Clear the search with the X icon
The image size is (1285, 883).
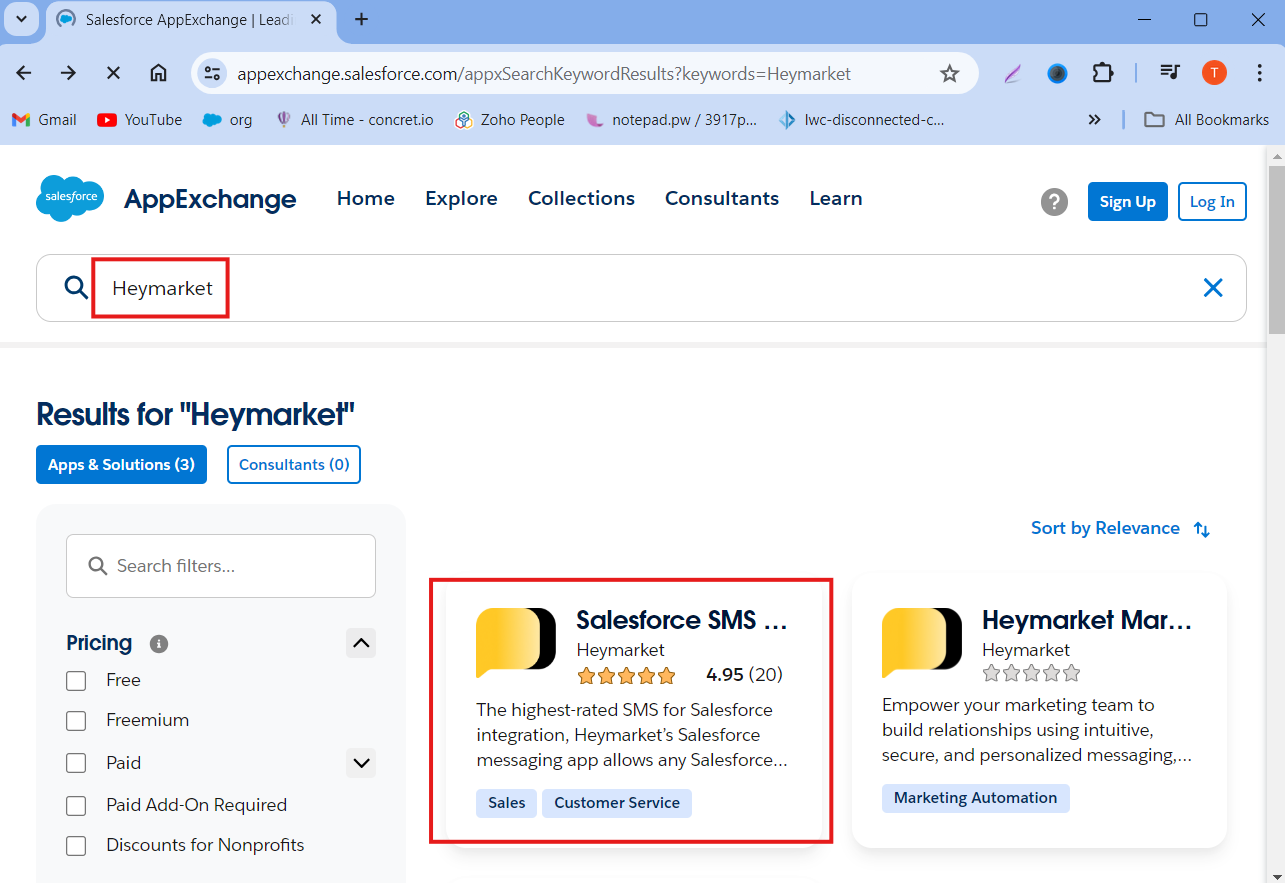[x=1213, y=288]
